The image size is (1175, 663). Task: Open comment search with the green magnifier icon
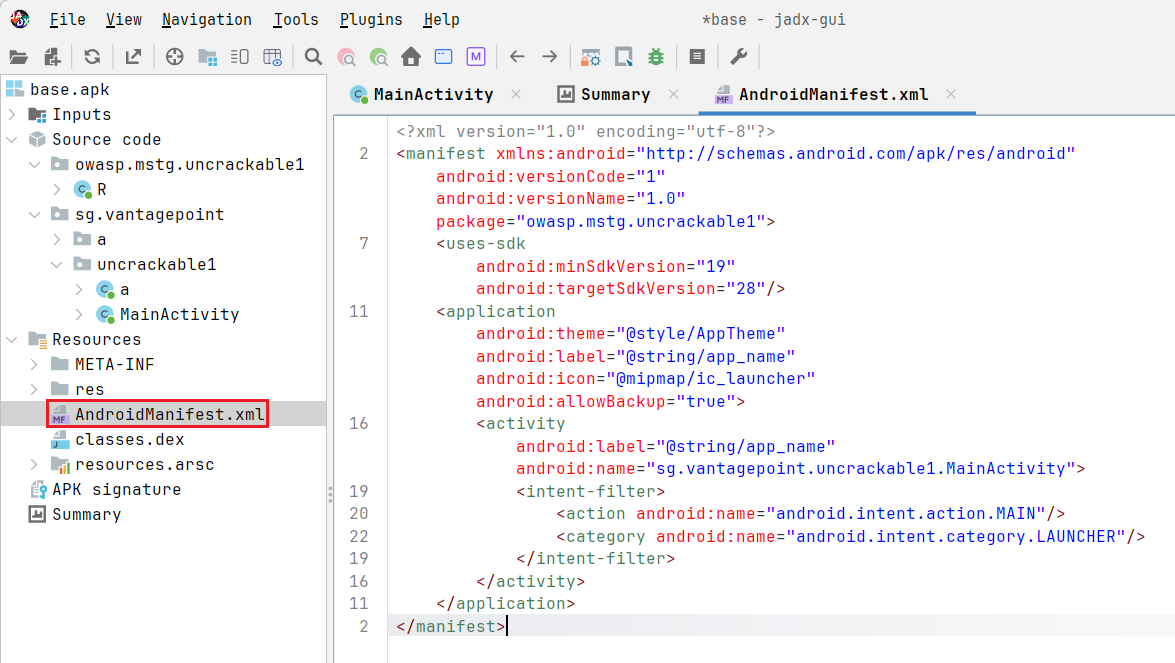pyautogui.click(x=379, y=57)
